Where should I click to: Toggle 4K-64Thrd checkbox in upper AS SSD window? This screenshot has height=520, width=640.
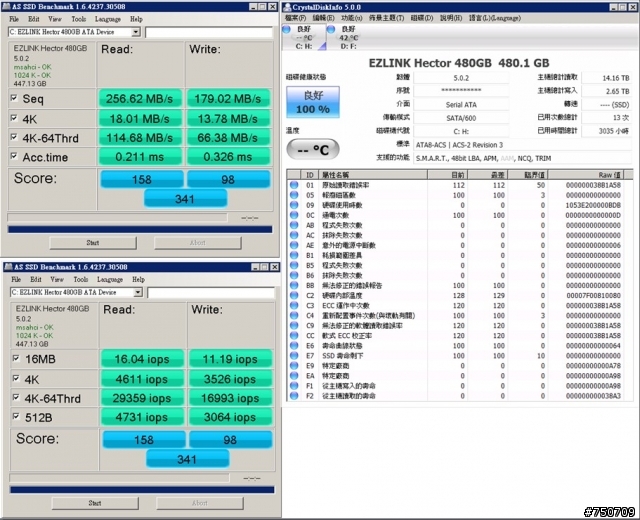pyautogui.click(x=14, y=137)
